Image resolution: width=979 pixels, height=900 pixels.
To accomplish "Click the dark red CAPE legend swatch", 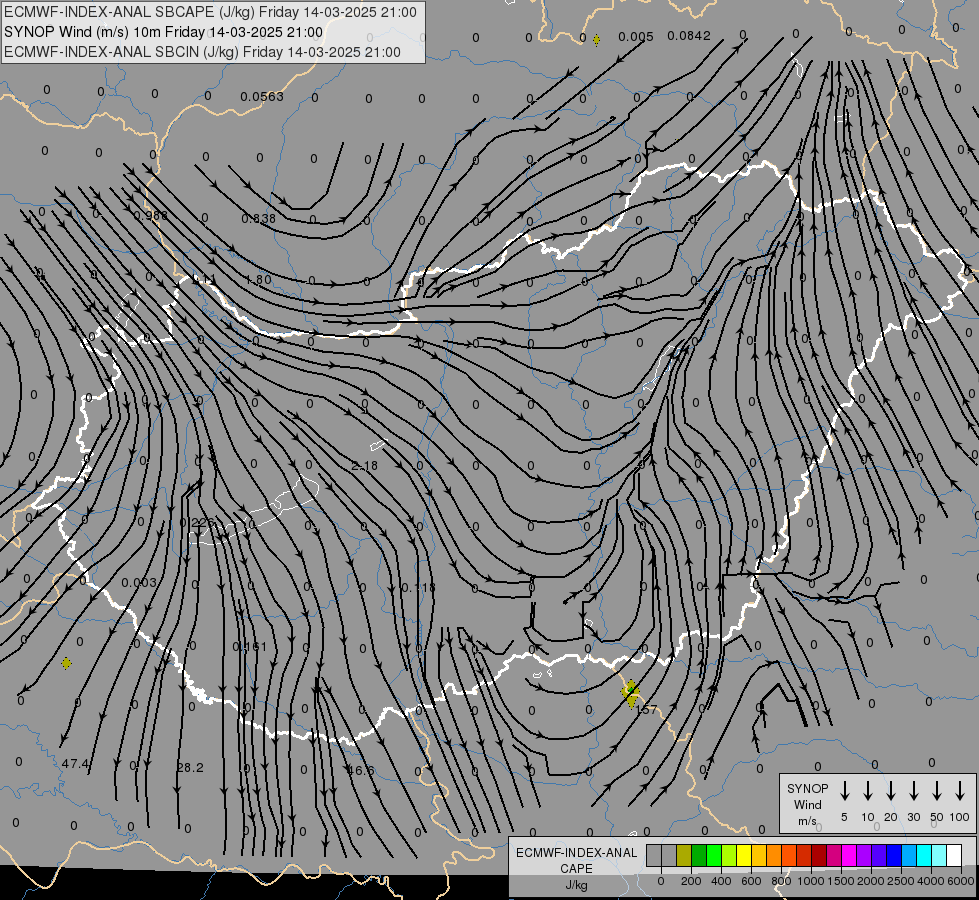I will point(819,855).
